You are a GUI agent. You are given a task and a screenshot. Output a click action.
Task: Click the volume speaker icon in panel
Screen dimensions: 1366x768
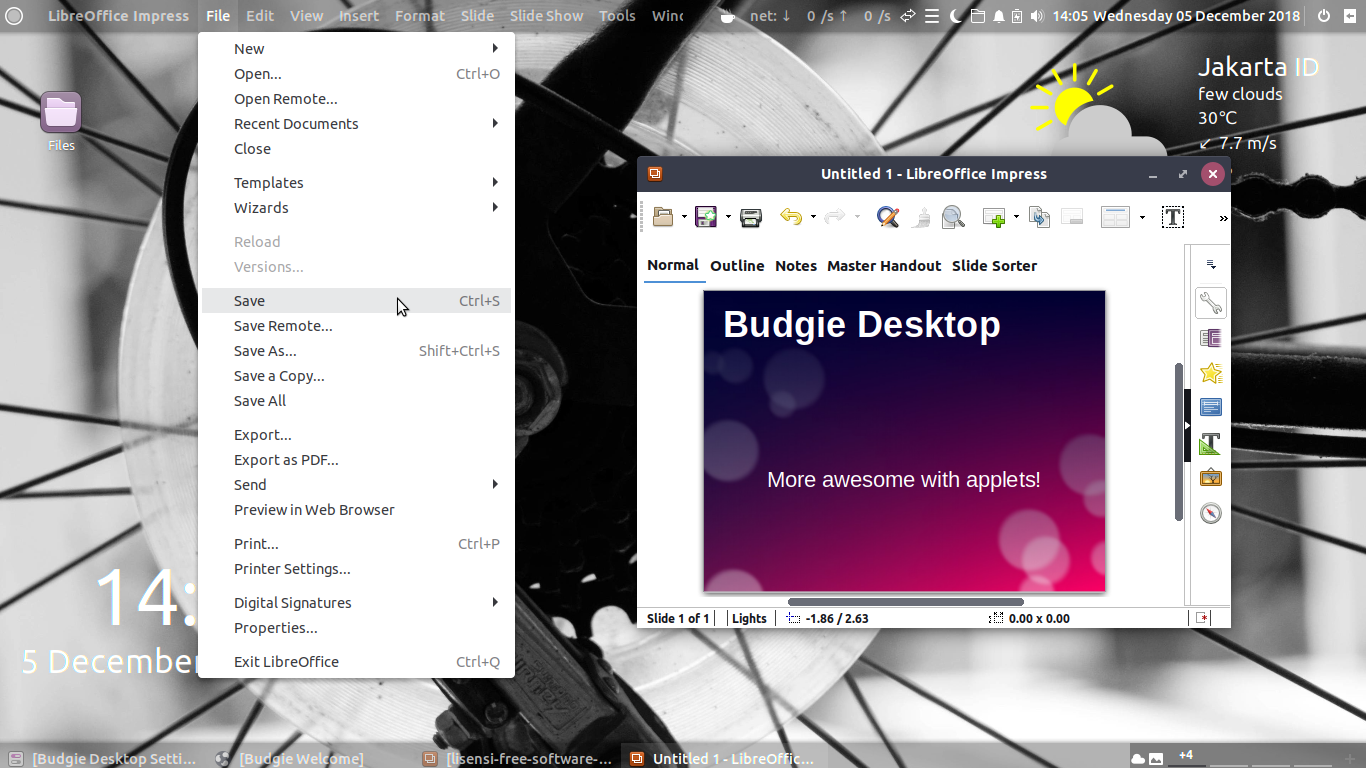pyautogui.click(x=1037, y=16)
